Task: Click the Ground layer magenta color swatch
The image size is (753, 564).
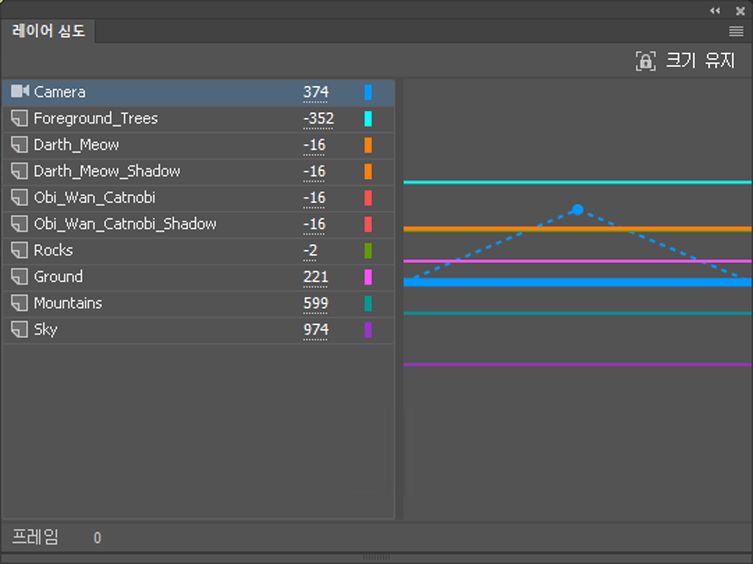Action: [368, 277]
